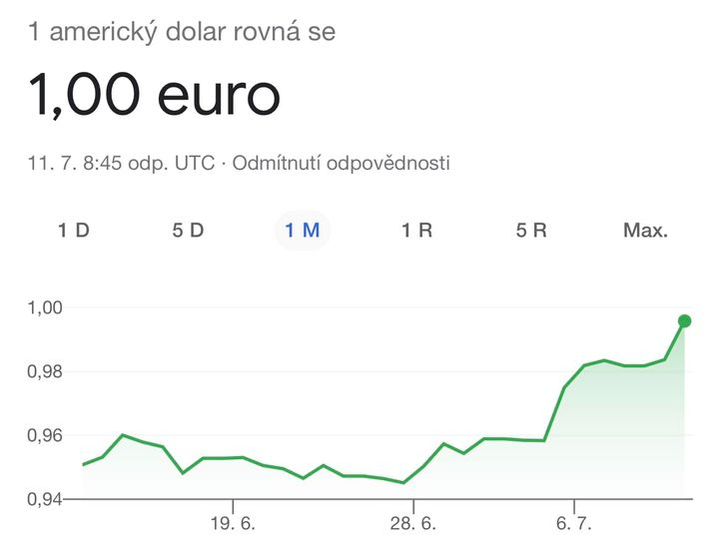
Task: Click the '1 americký dolar rovná se' text
Action: tap(183, 32)
